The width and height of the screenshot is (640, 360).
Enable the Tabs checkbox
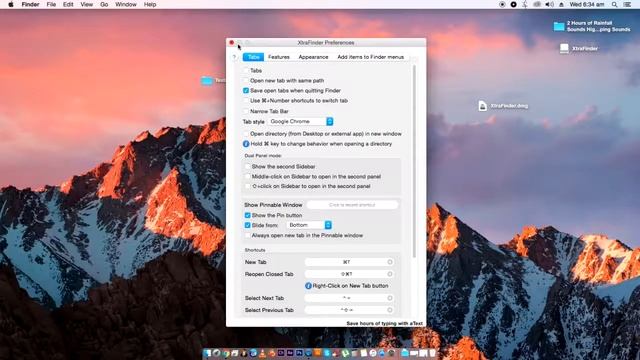(x=246, y=71)
